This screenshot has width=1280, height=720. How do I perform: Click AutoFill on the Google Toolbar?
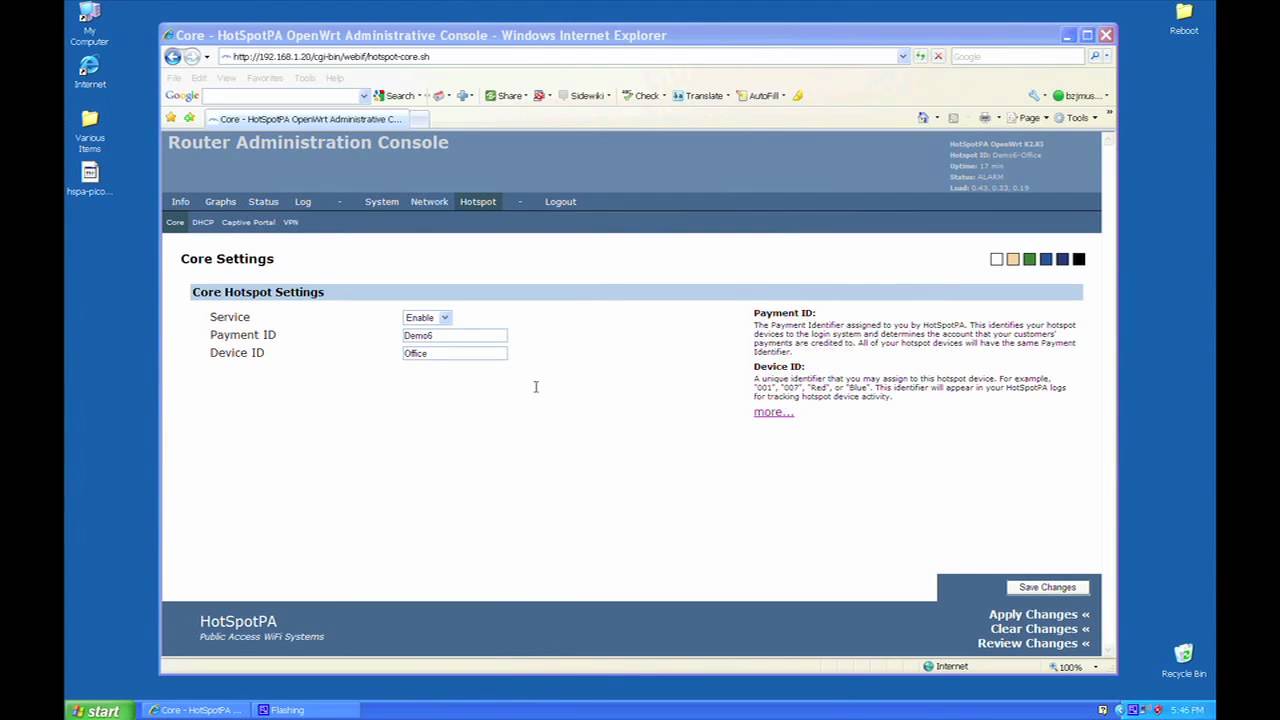tap(758, 96)
